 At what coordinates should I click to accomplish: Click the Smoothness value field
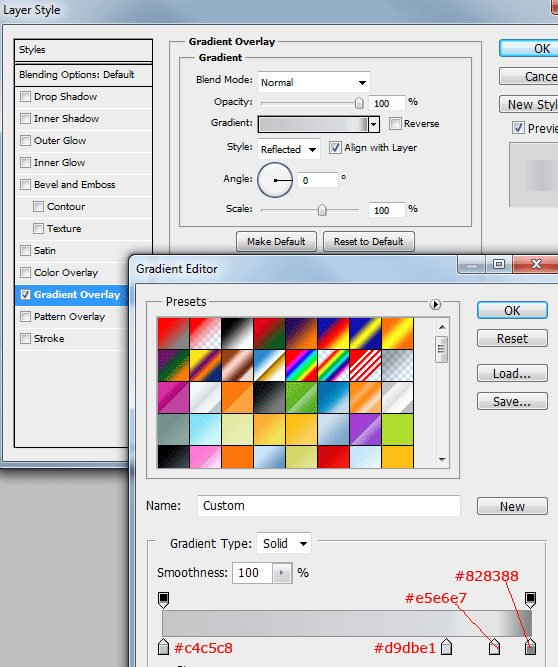pyautogui.click(x=252, y=573)
